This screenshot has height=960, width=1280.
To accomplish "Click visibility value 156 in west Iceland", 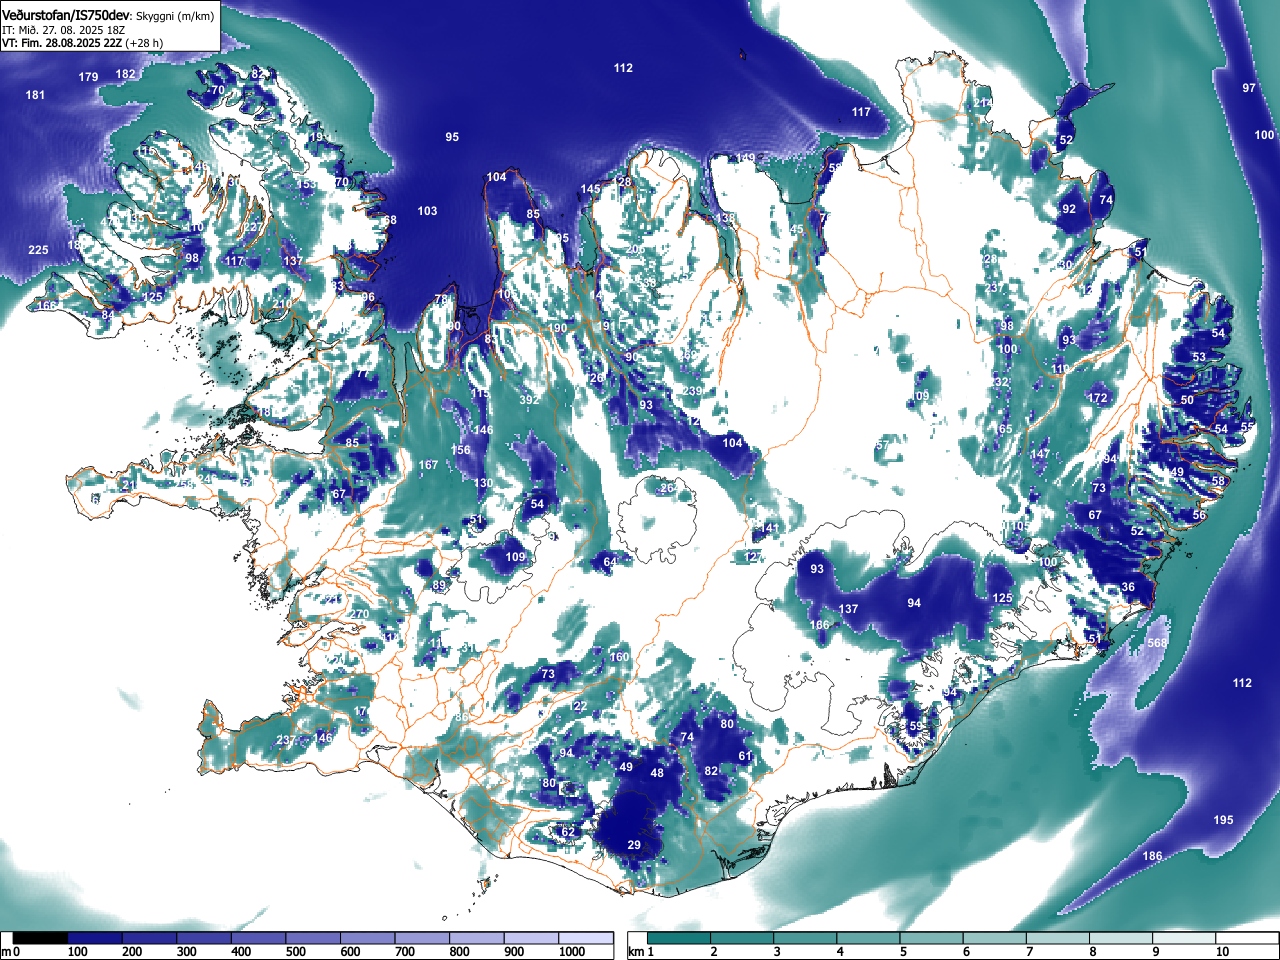I will [460, 450].
